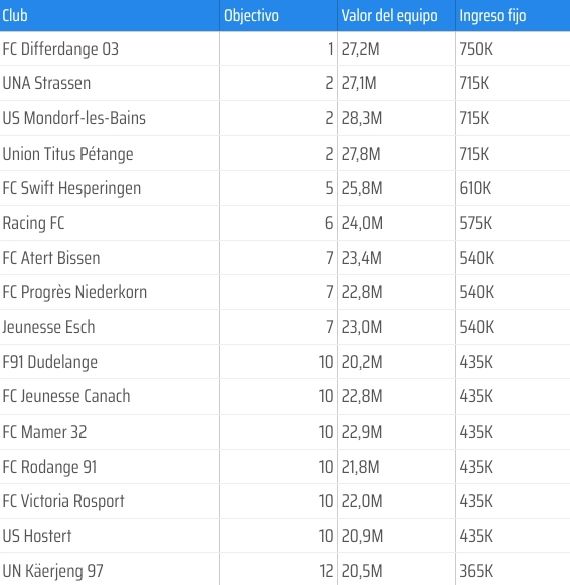Viewport: 570px width, 585px height.
Task: Click on Union Titus Pétange
Action: [x=68, y=154]
